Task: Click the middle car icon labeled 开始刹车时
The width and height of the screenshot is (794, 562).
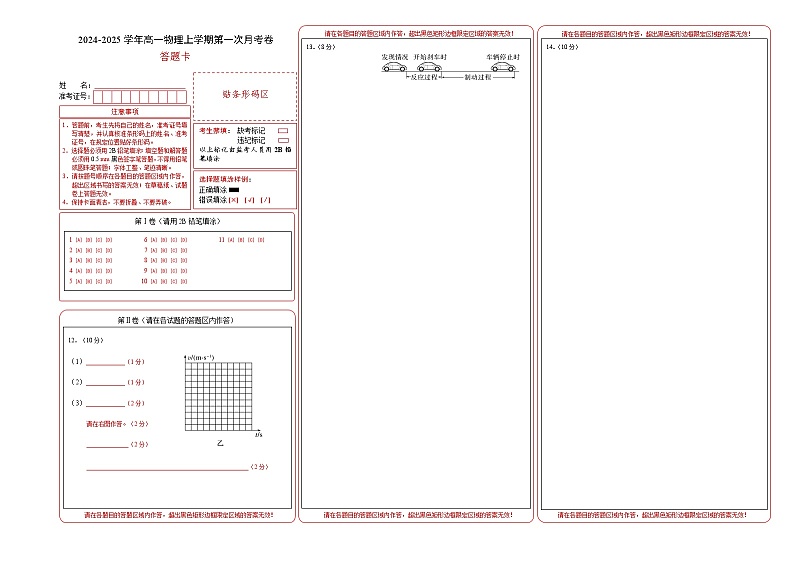Action: (x=430, y=68)
